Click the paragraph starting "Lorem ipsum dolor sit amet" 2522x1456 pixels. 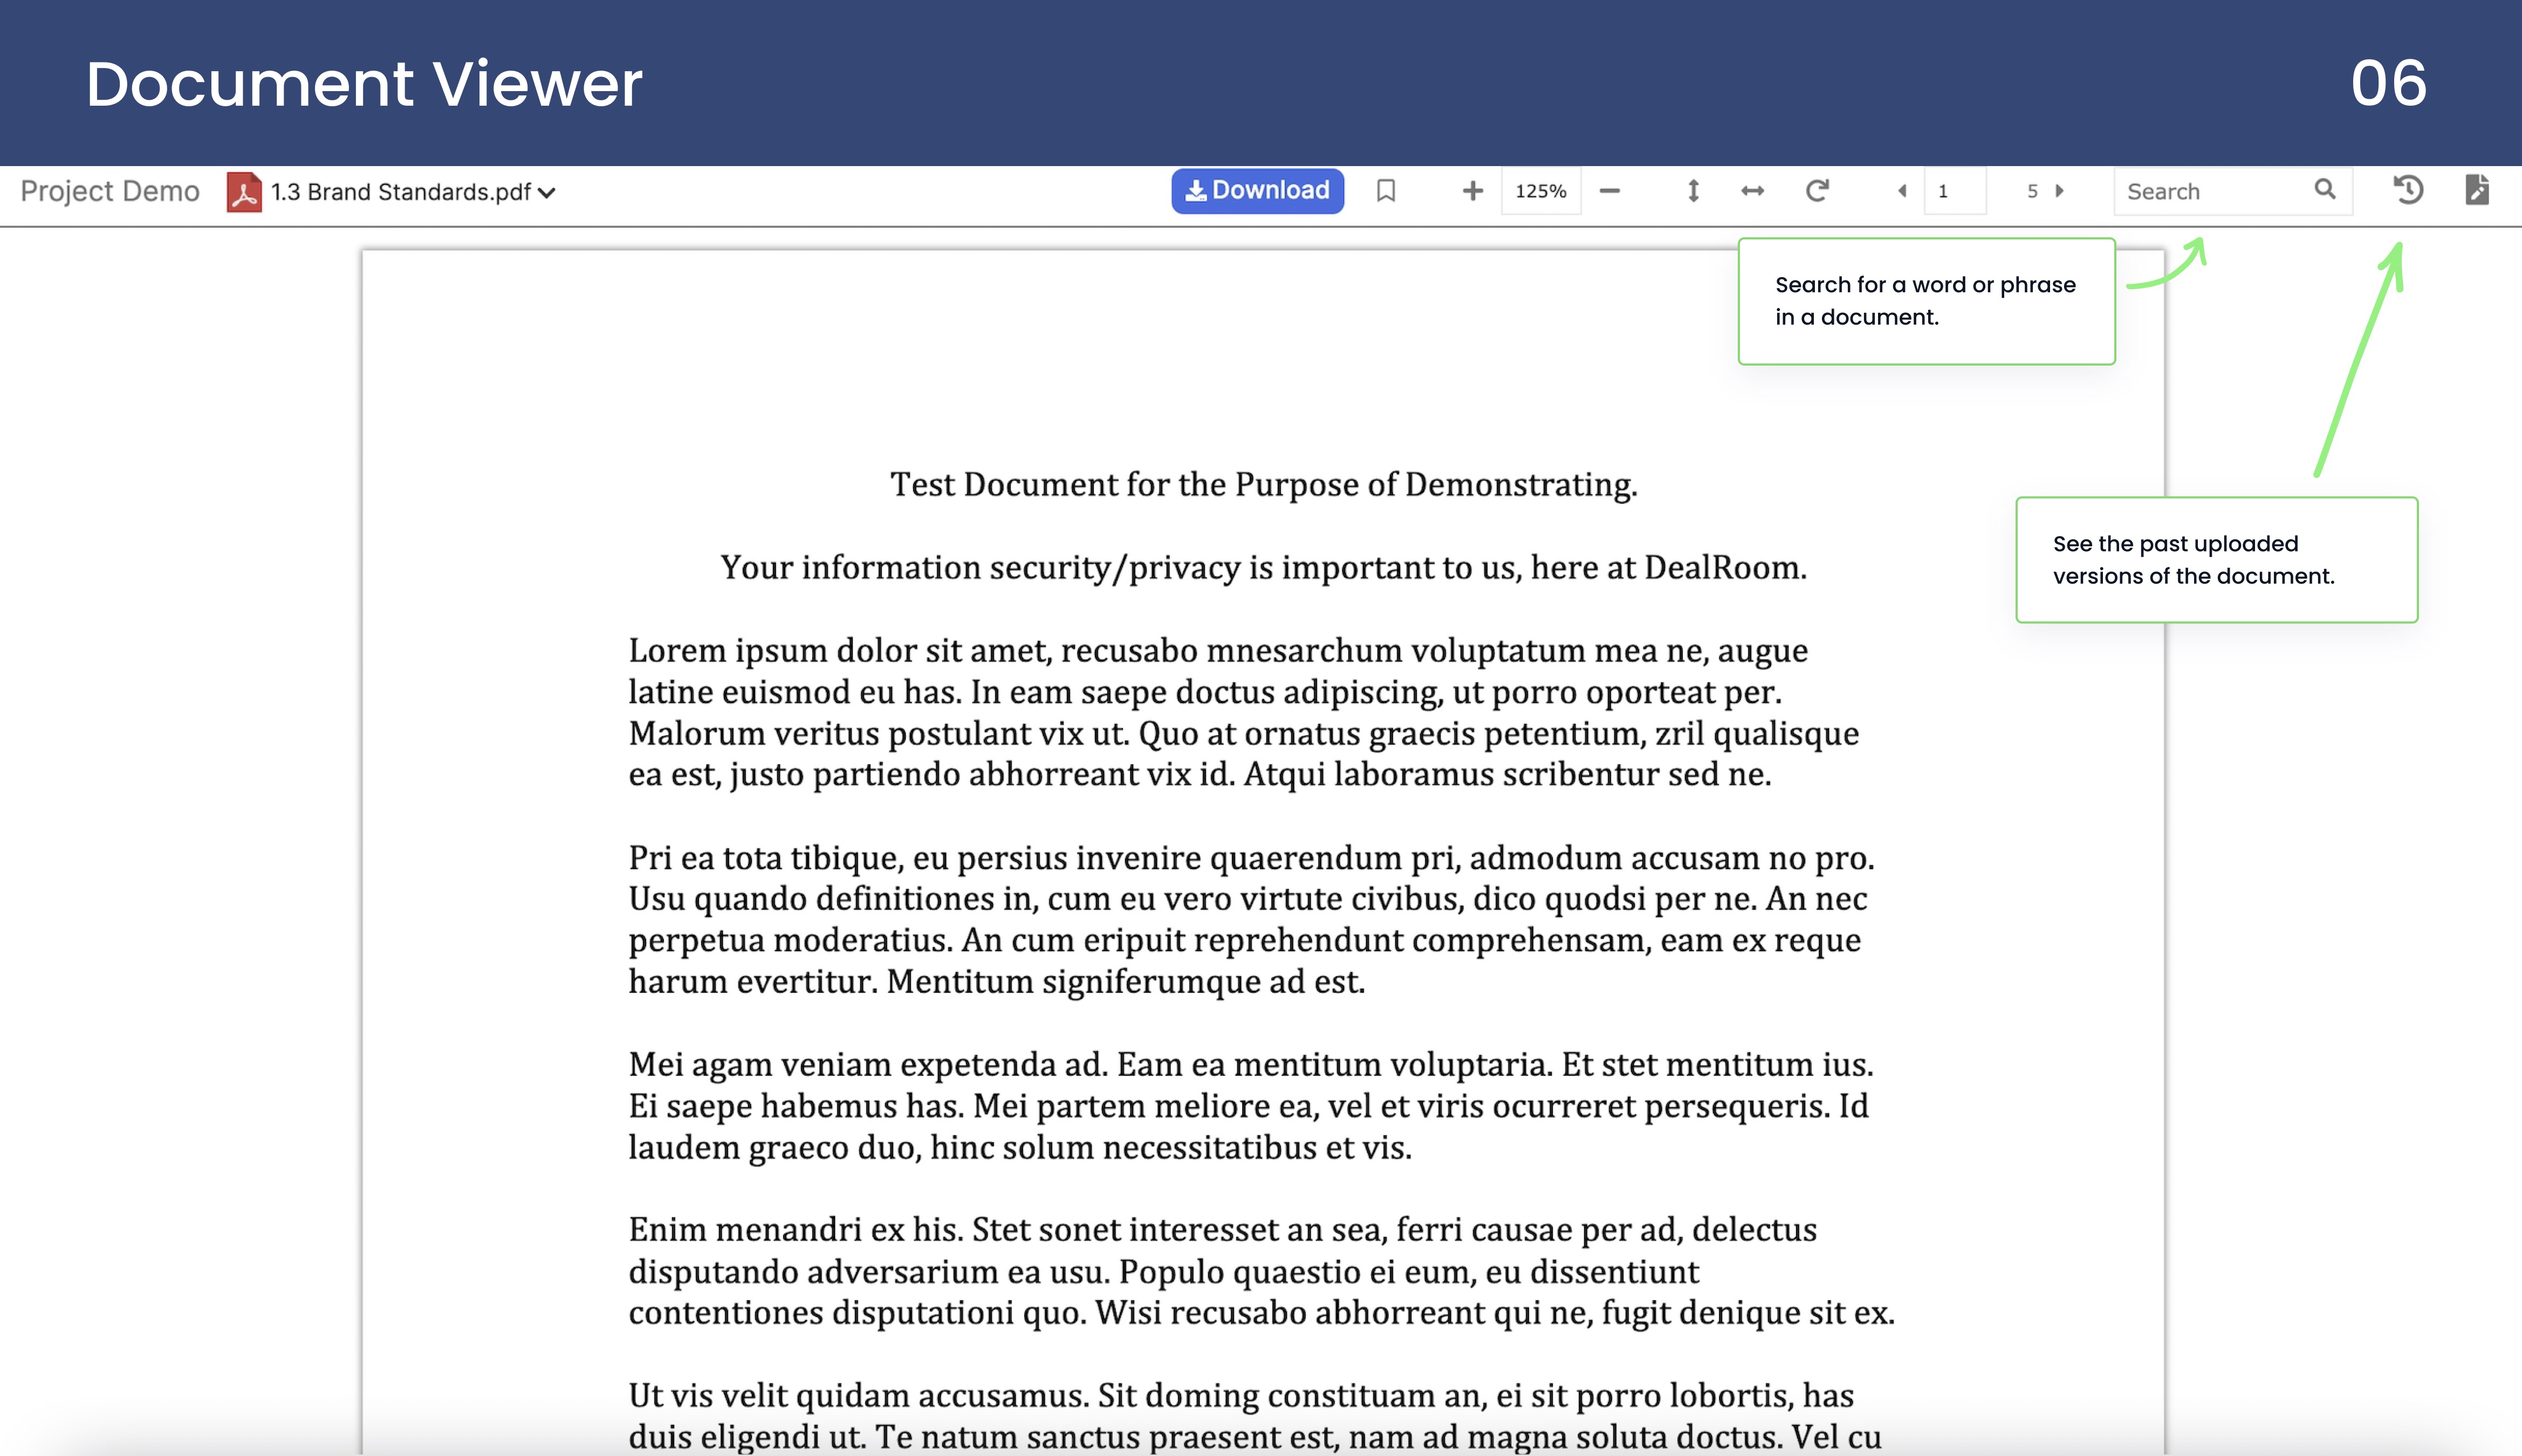(x=1244, y=712)
